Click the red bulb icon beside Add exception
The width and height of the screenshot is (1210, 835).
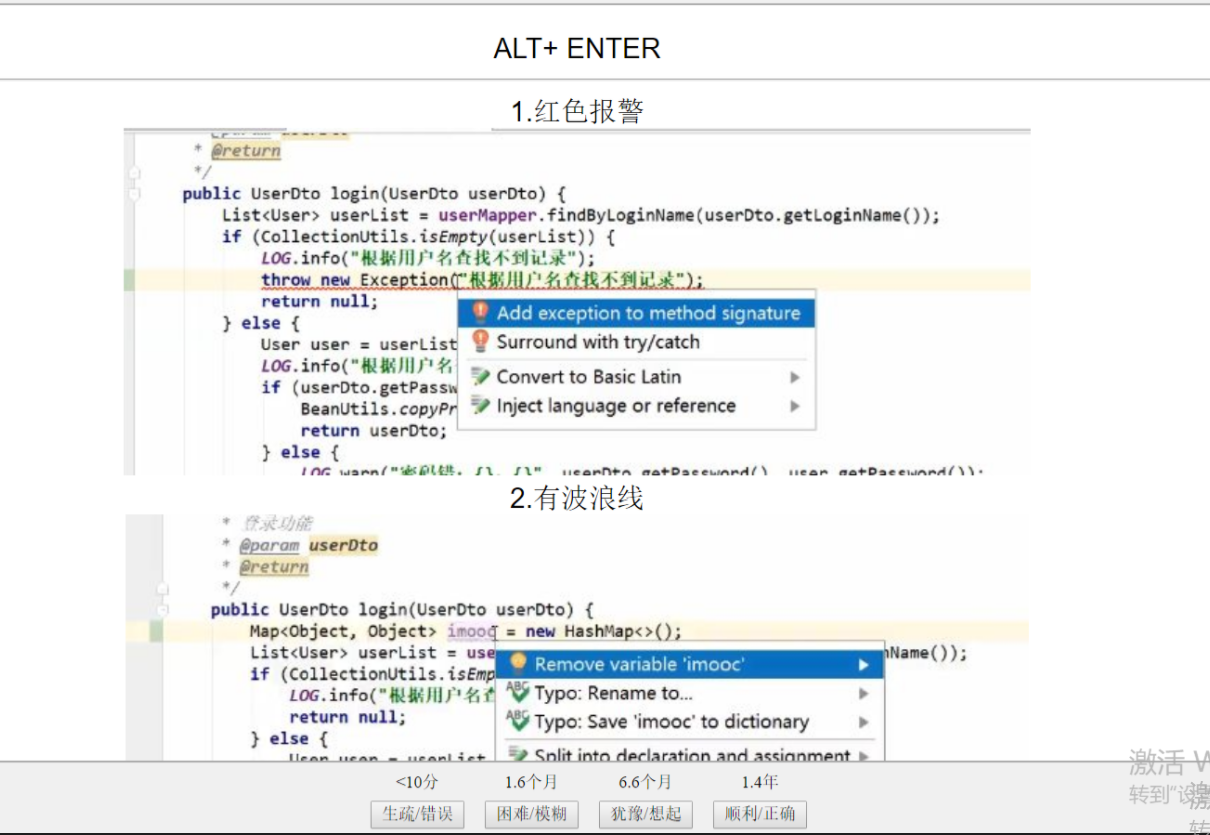(481, 313)
